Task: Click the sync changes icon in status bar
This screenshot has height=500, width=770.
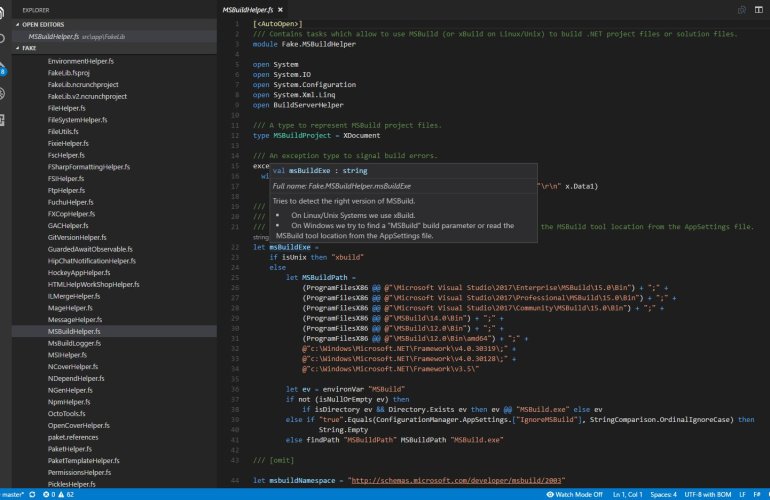Action: pyautogui.click(x=34, y=494)
